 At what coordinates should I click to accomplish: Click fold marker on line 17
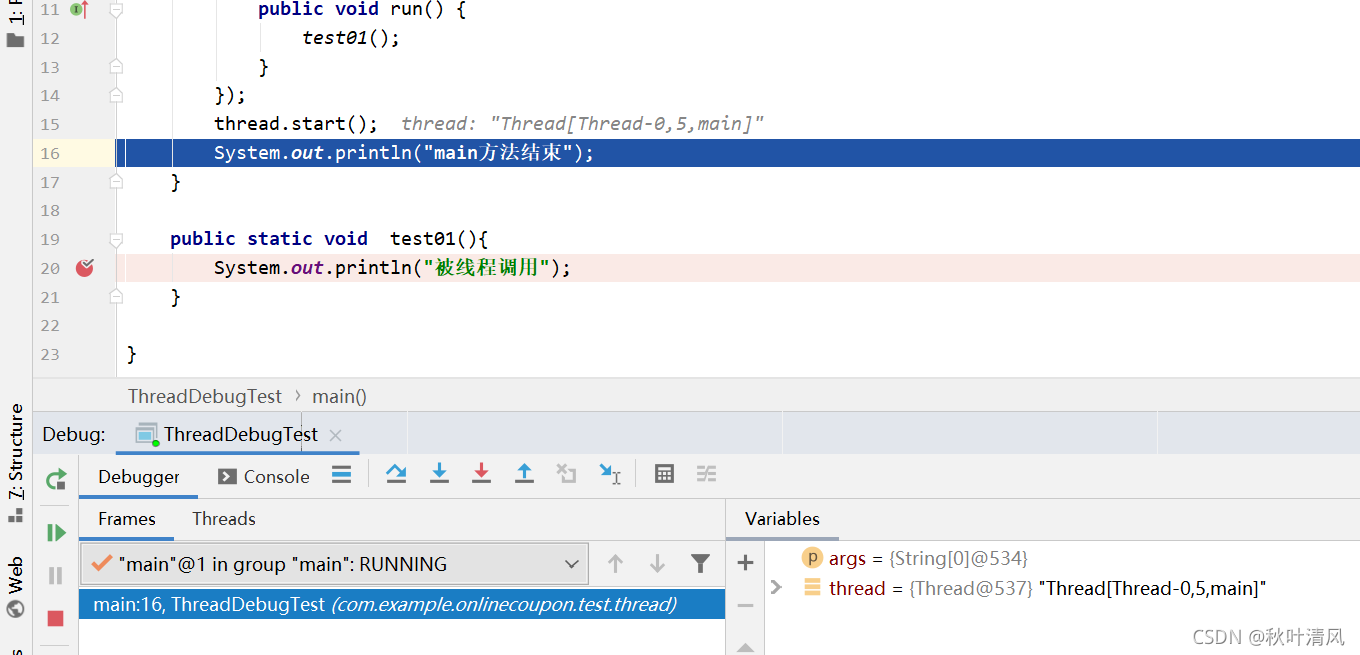pos(116,182)
